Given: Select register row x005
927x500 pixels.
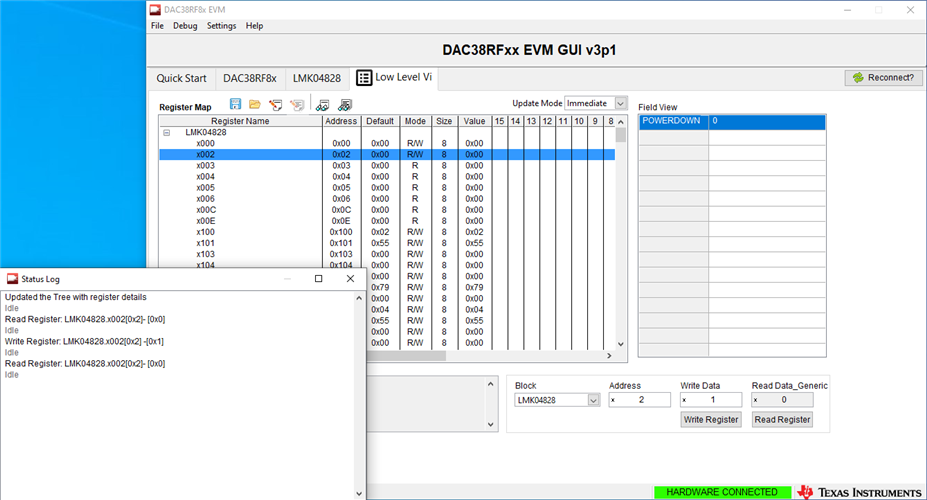Looking at the screenshot, I should (387, 187).
